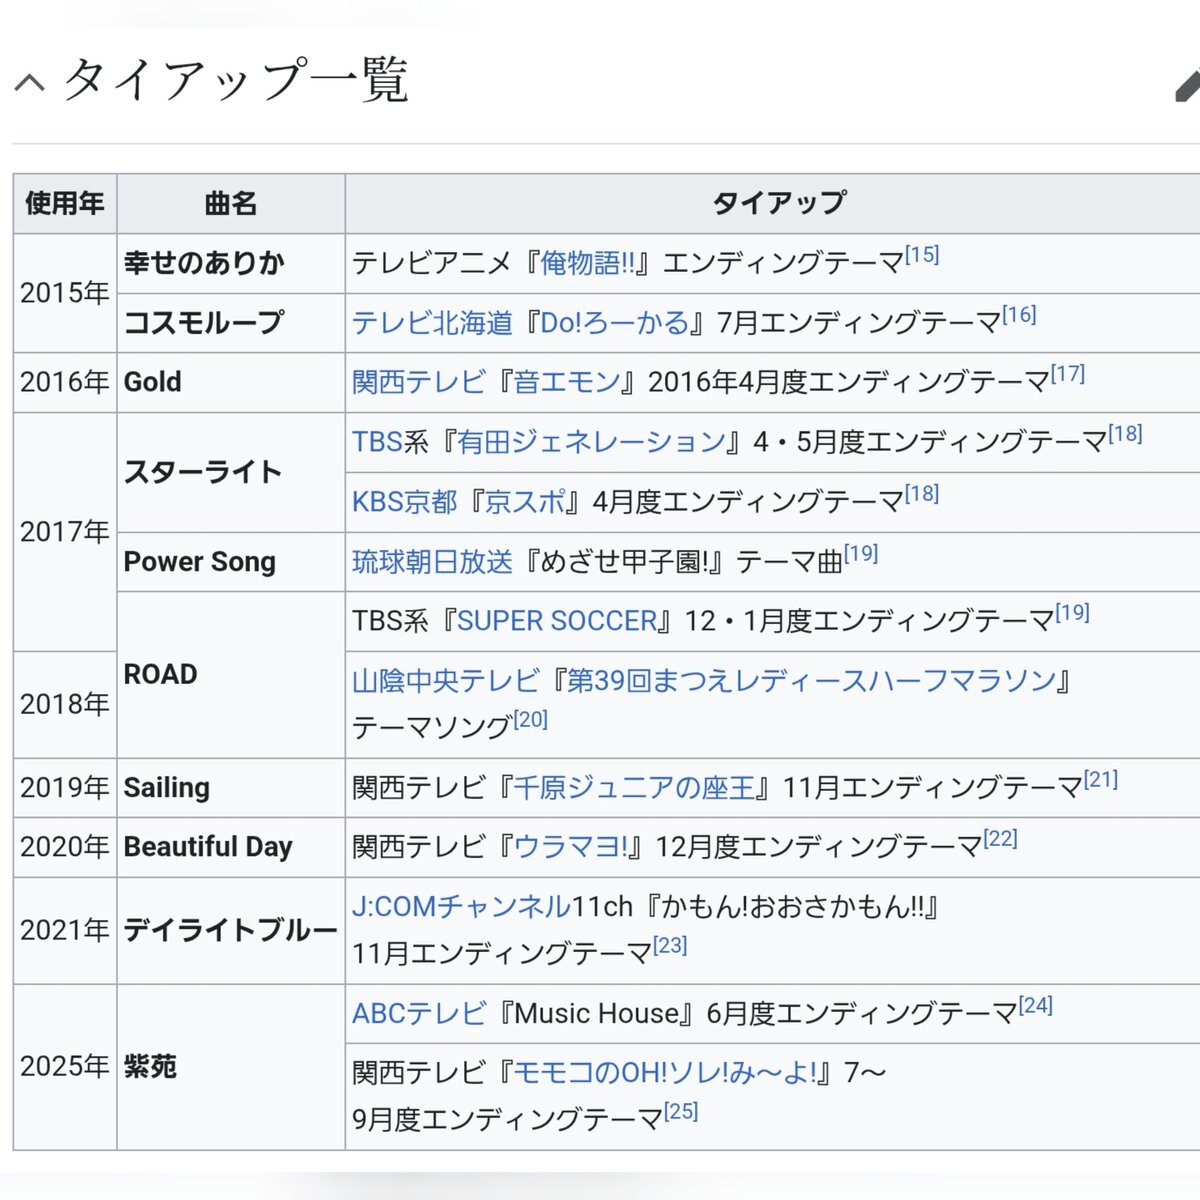Click the pencil edit icon
This screenshot has width=1200, height=1200.
1186,86
